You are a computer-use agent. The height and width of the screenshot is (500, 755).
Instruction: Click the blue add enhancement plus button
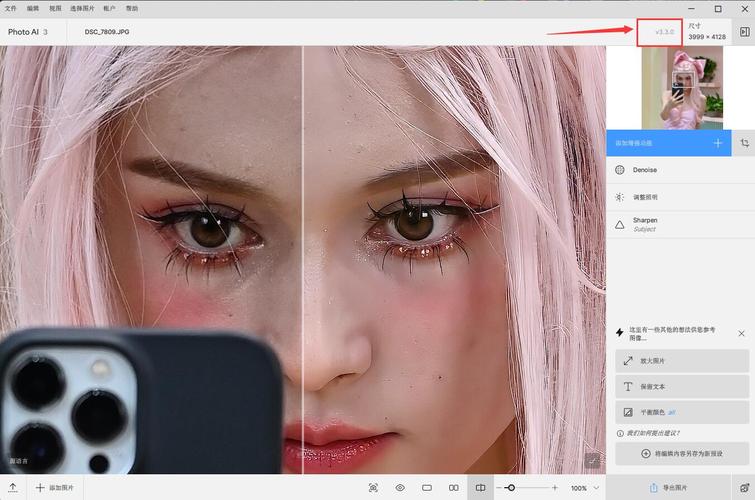(x=717, y=143)
